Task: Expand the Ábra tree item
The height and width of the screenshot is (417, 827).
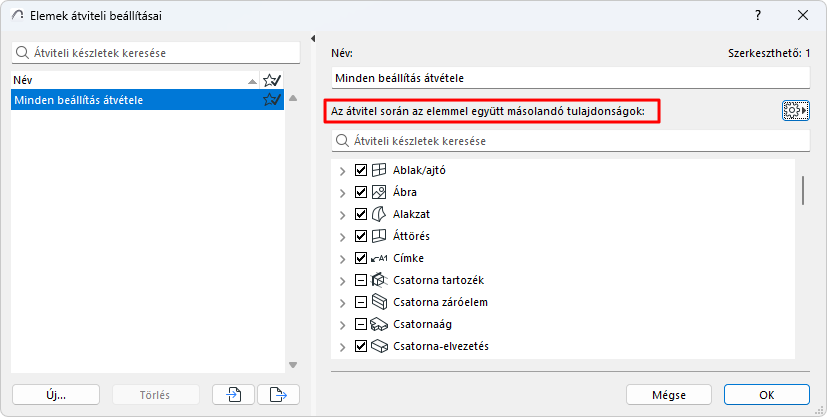Action: pyautogui.click(x=343, y=192)
